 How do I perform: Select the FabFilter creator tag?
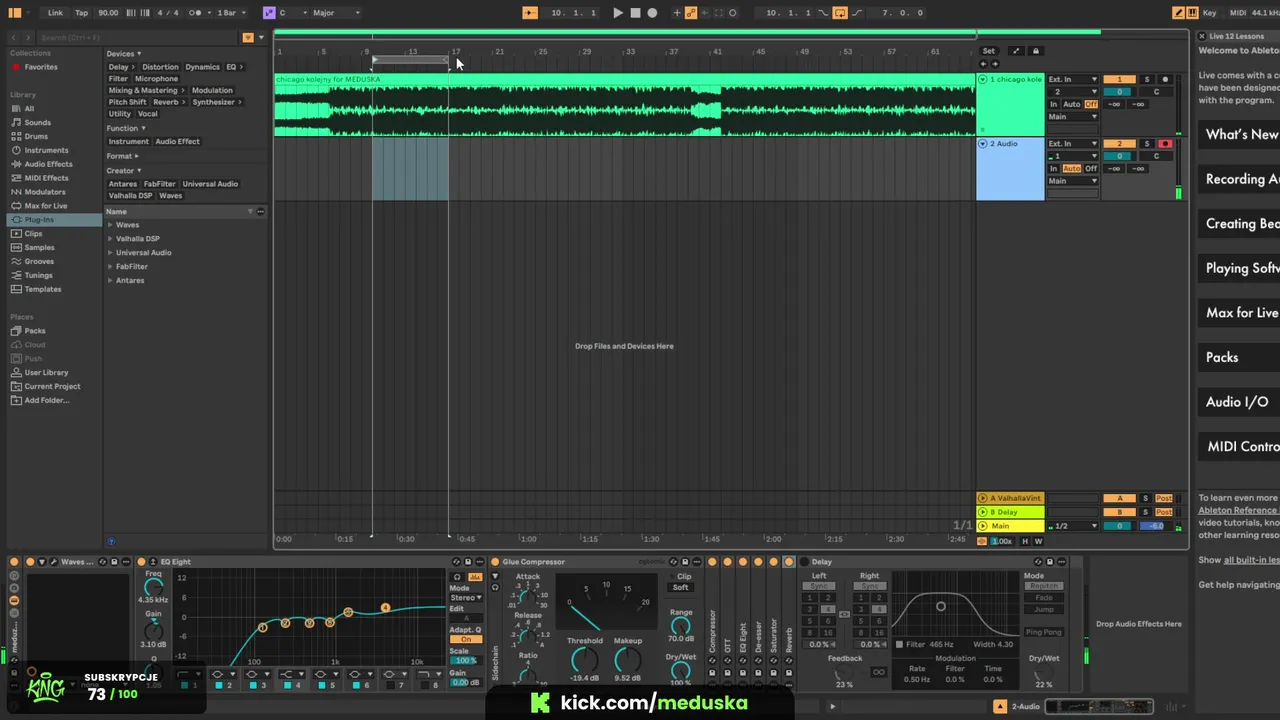click(159, 184)
